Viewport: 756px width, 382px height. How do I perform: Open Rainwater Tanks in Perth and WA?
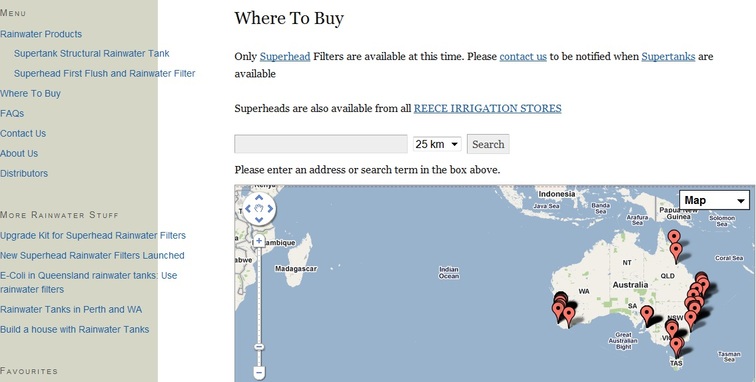(x=71, y=310)
